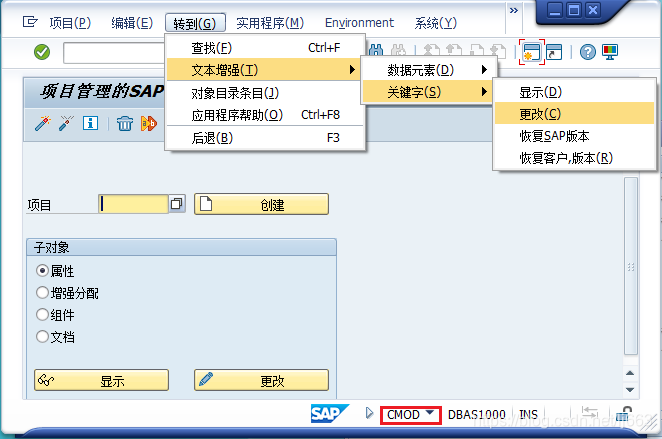Open Customize Local Layout monitor icon
Screen dimensions: 662x439
tap(610, 52)
